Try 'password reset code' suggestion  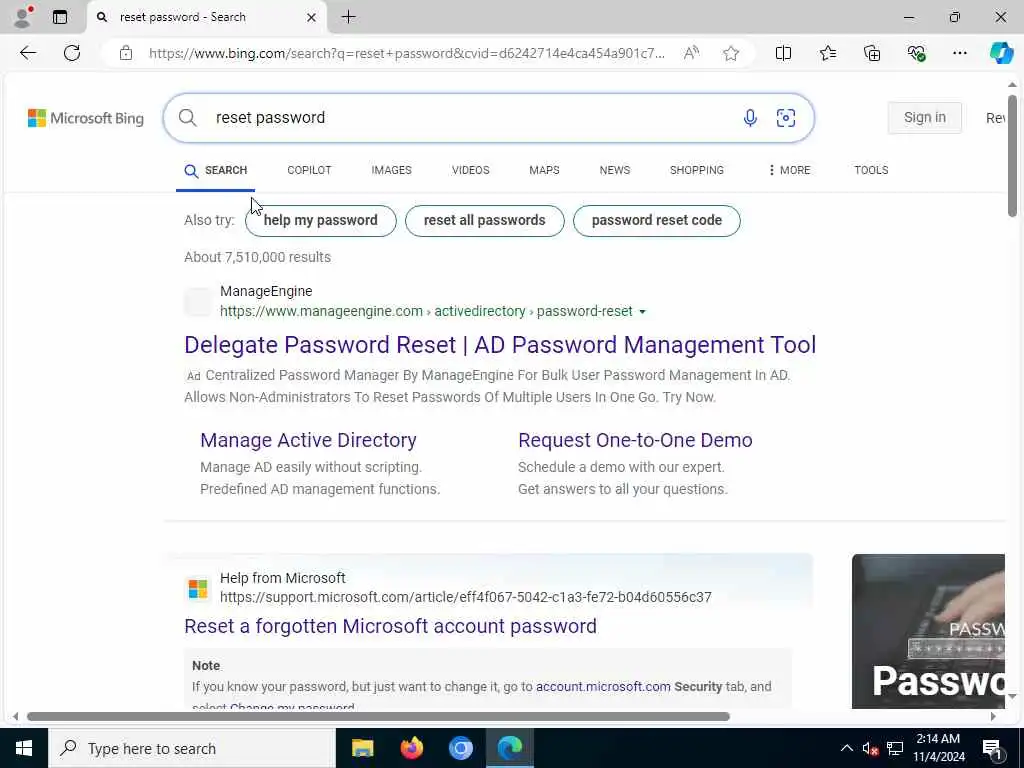tap(656, 221)
